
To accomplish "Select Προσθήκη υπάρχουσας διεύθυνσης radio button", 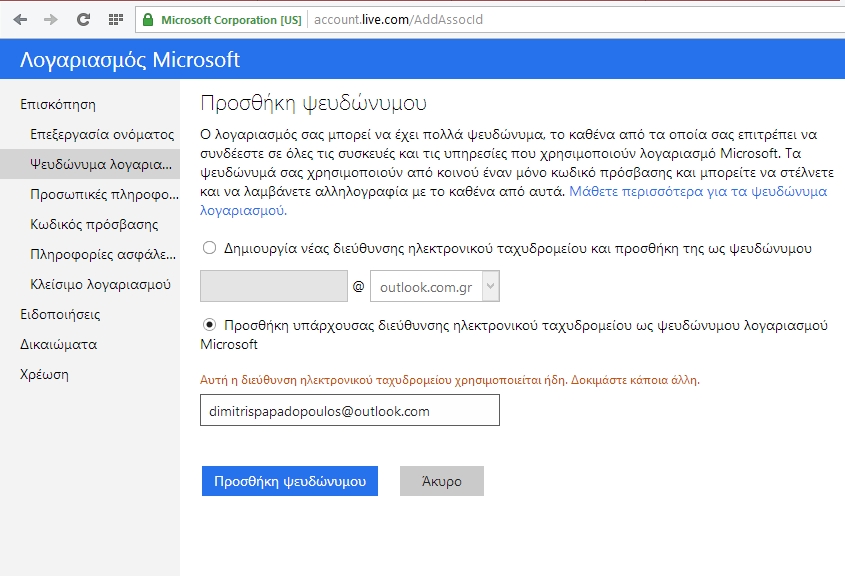I will pyautogui.click(x=209, y=325).
